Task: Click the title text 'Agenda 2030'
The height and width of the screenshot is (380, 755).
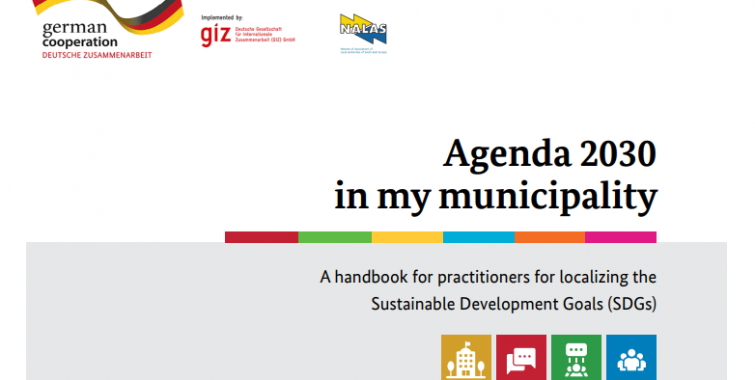Action: (550, 155)
